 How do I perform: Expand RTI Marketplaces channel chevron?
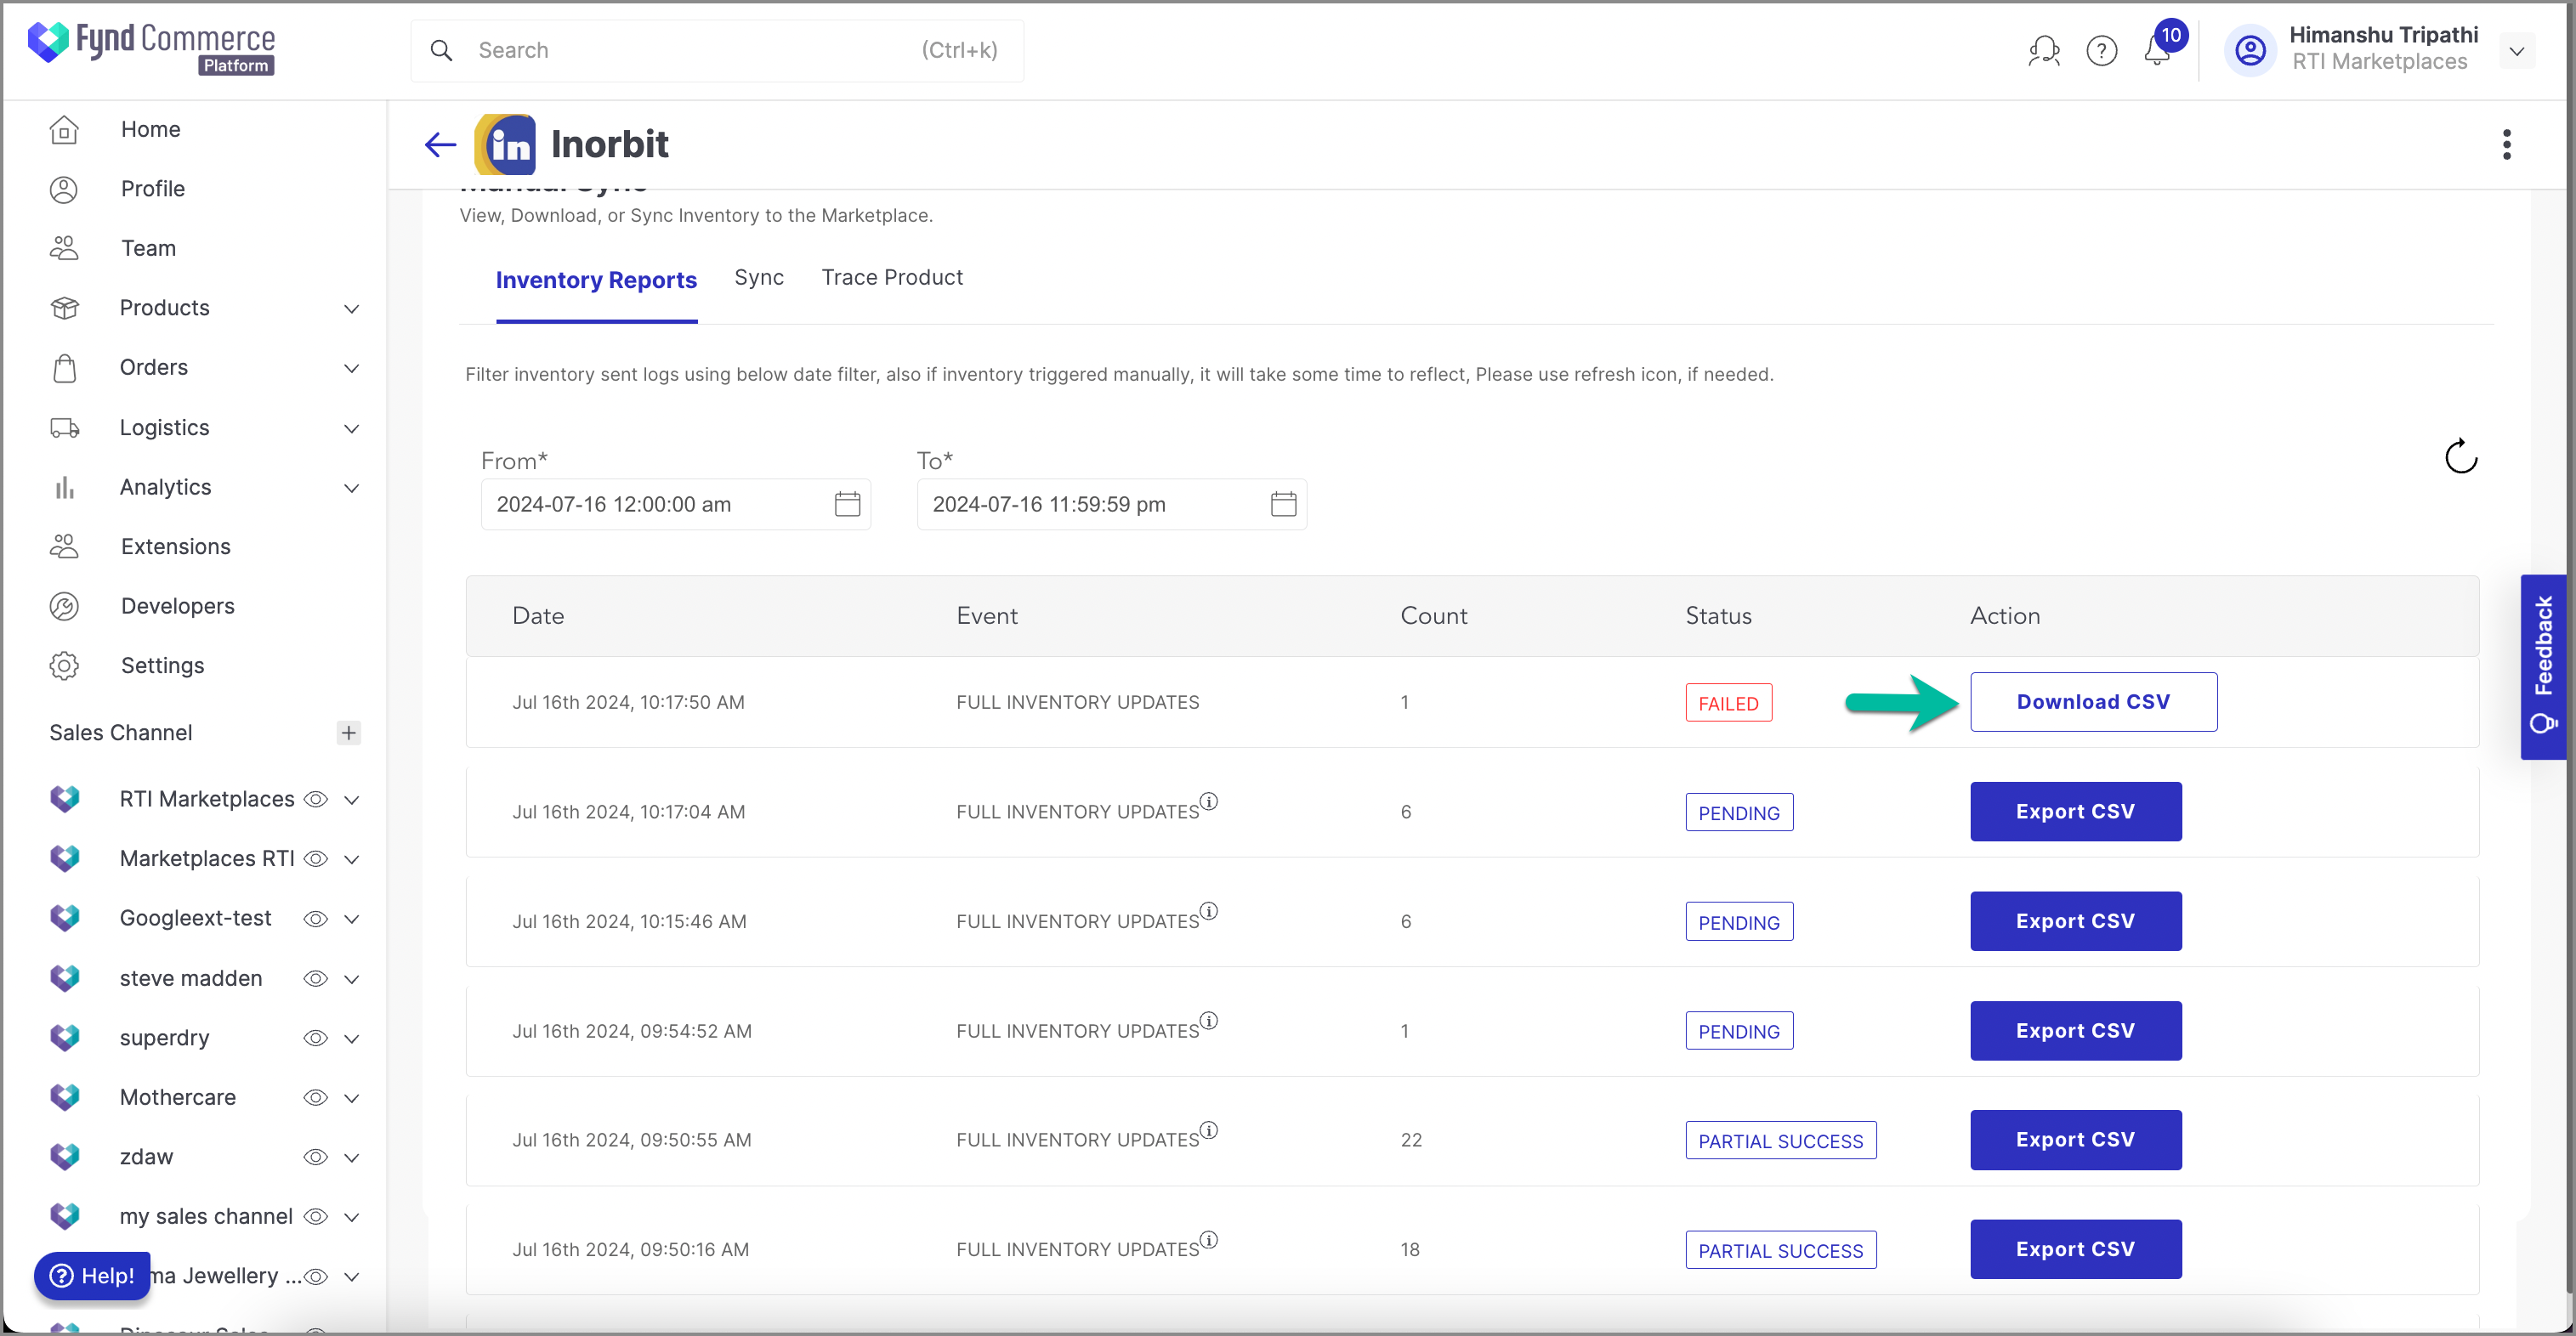tap(351, 800)
